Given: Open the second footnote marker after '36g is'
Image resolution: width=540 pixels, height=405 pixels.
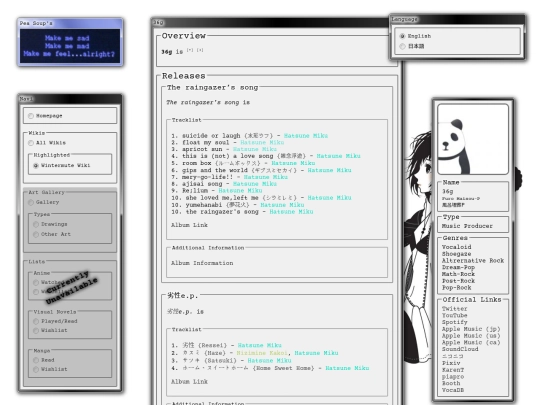Looking at the screenshot, I should click(x=200, y=50).
